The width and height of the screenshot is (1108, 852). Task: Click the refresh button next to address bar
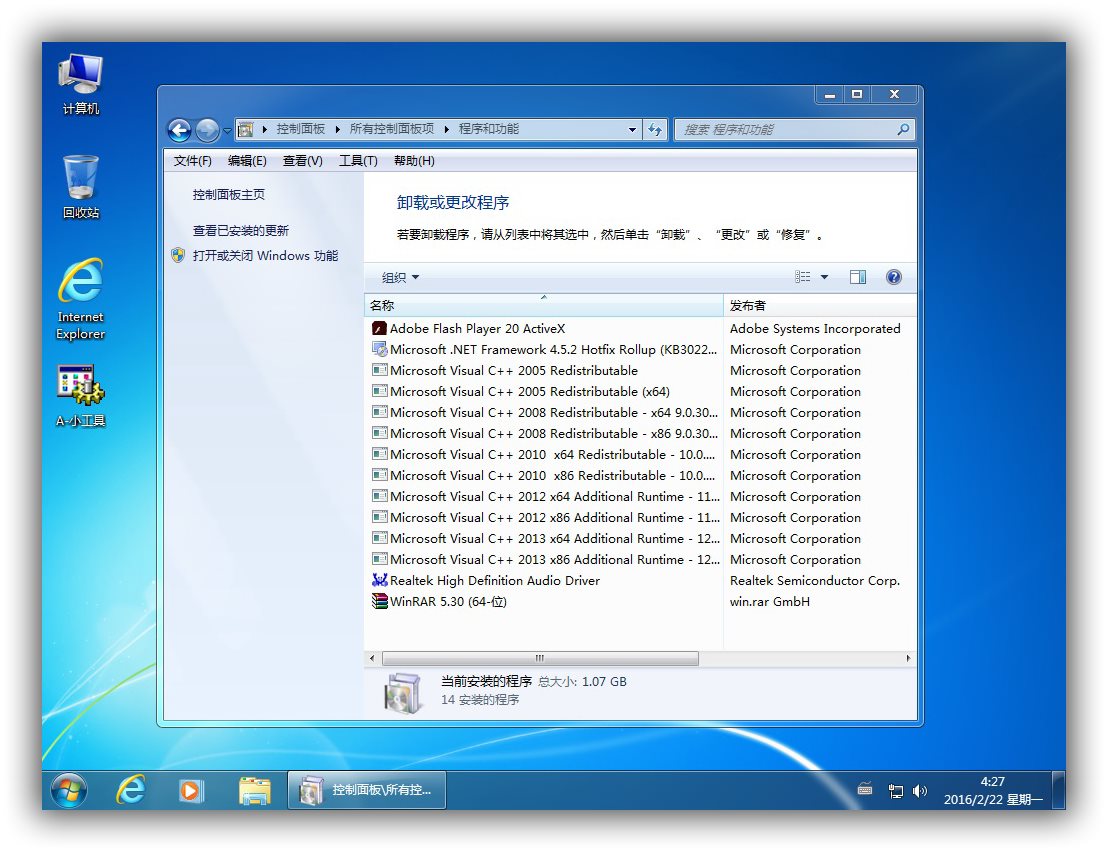tap(654, 129)
